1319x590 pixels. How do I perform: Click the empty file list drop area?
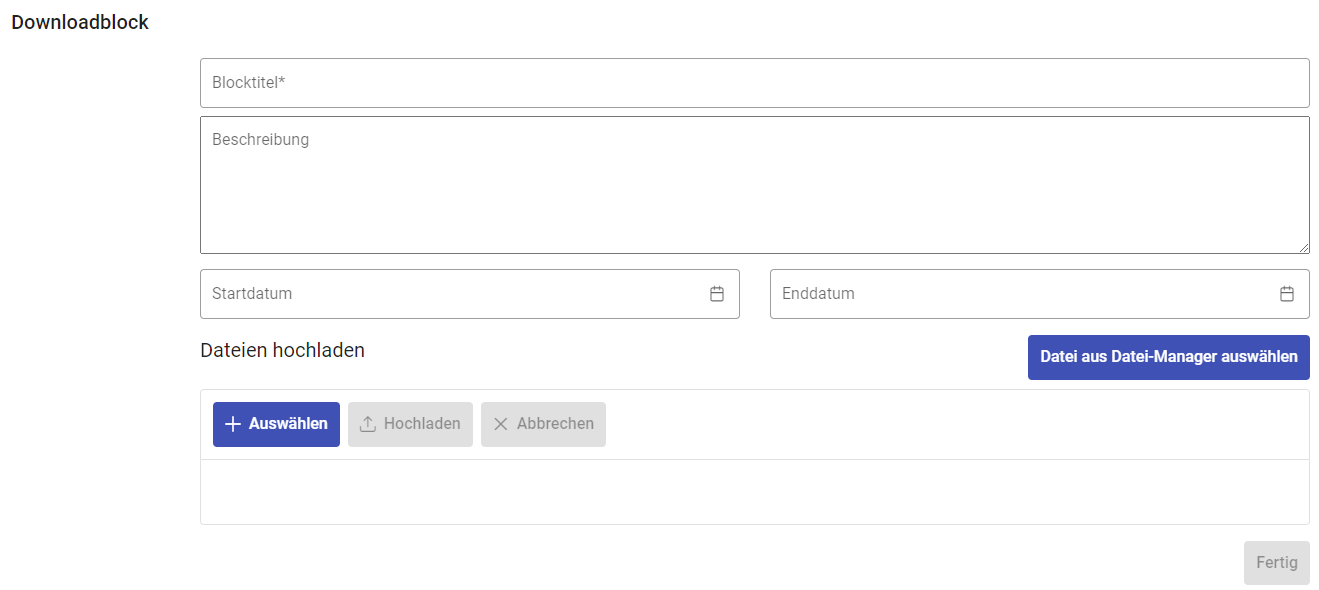coord(754,492)
